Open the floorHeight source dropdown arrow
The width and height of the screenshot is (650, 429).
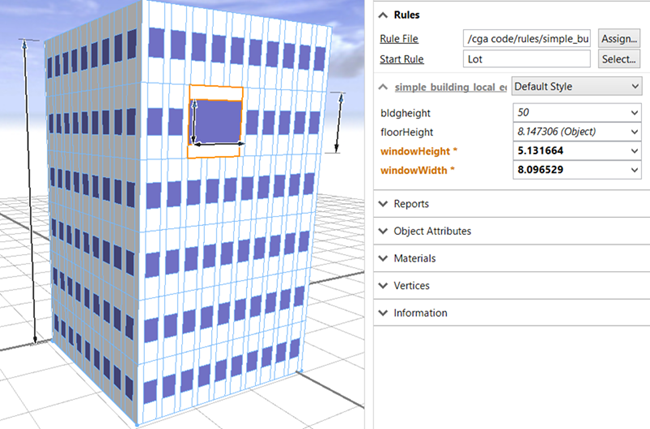[633, 132]
